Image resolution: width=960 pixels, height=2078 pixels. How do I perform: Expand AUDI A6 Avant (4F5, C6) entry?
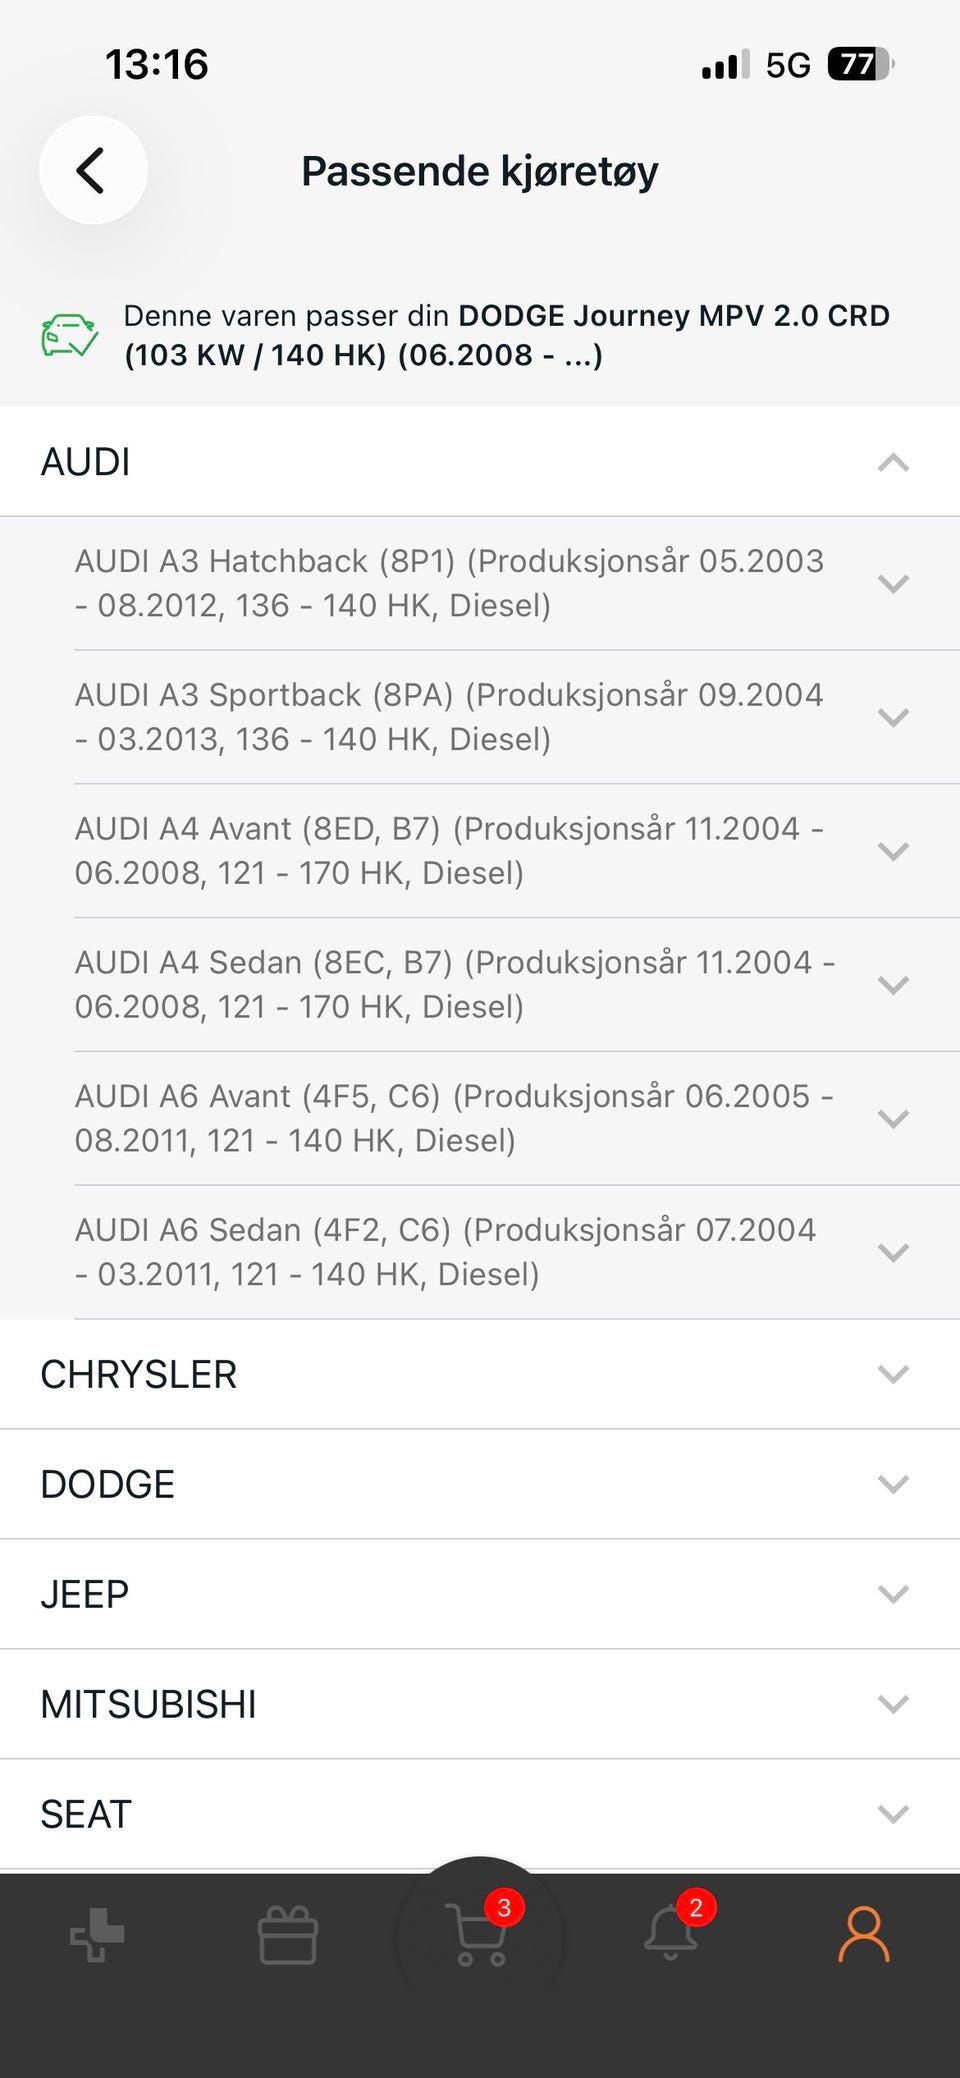point(517,1118)
